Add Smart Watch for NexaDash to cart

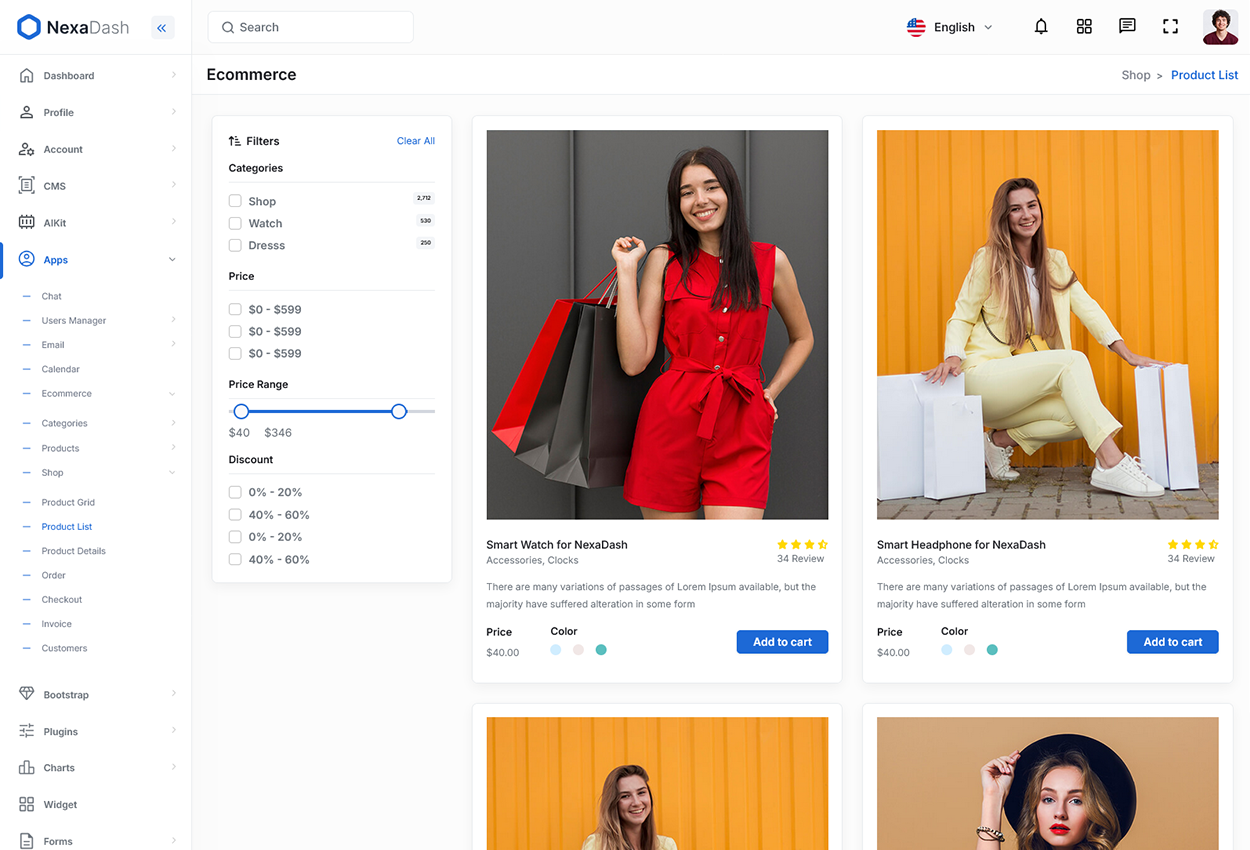click(782, 642)
